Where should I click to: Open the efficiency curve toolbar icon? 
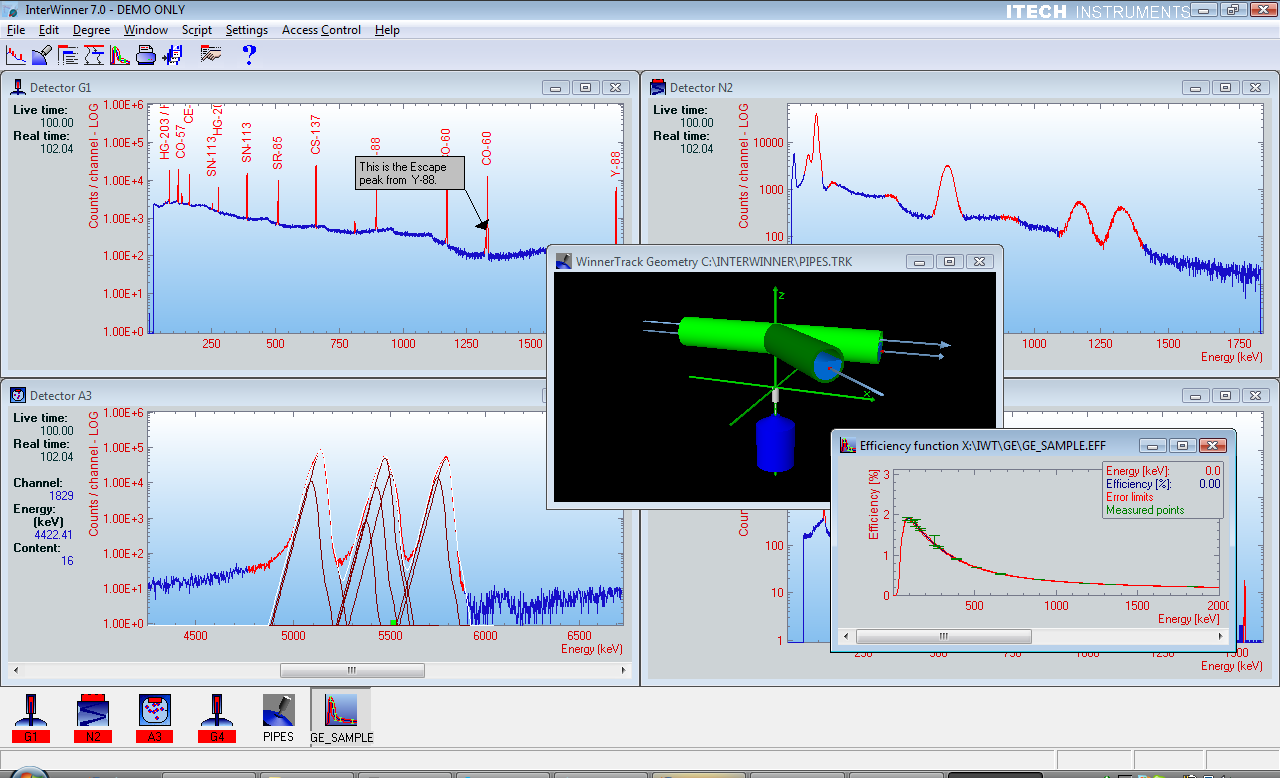[x=120, y=55]
